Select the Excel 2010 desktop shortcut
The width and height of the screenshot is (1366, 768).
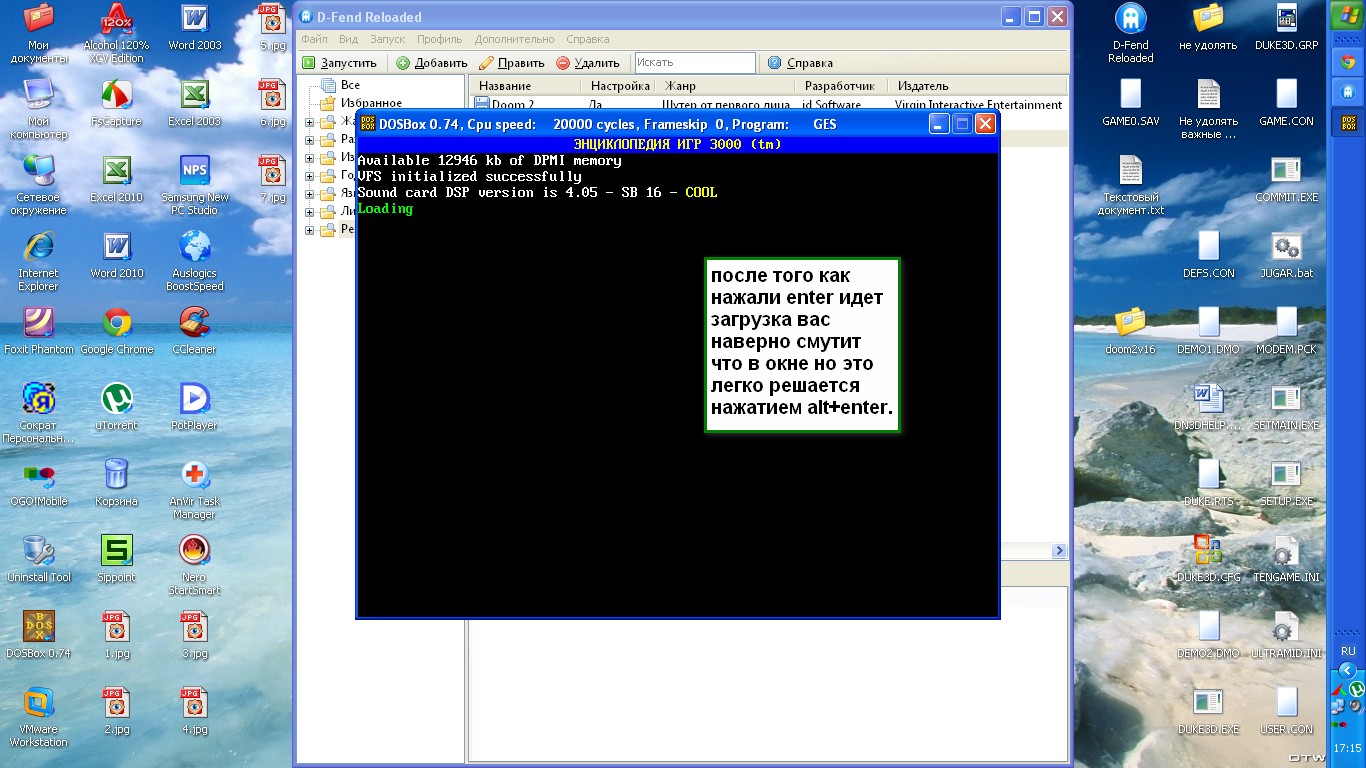coord(116,180)
